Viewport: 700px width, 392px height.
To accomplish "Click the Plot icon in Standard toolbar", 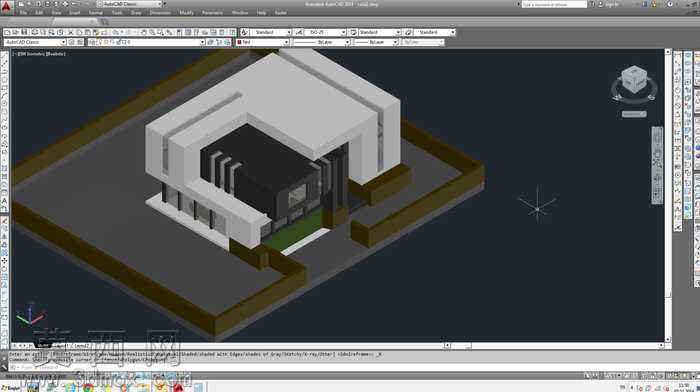I will [x=34, y=32].
